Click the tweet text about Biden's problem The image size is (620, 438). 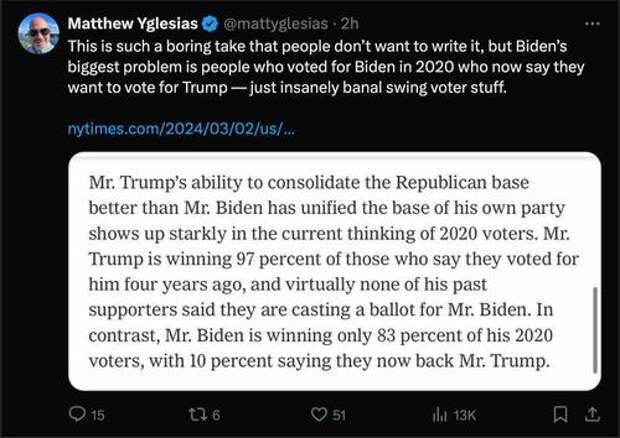(x=326, y=67)
